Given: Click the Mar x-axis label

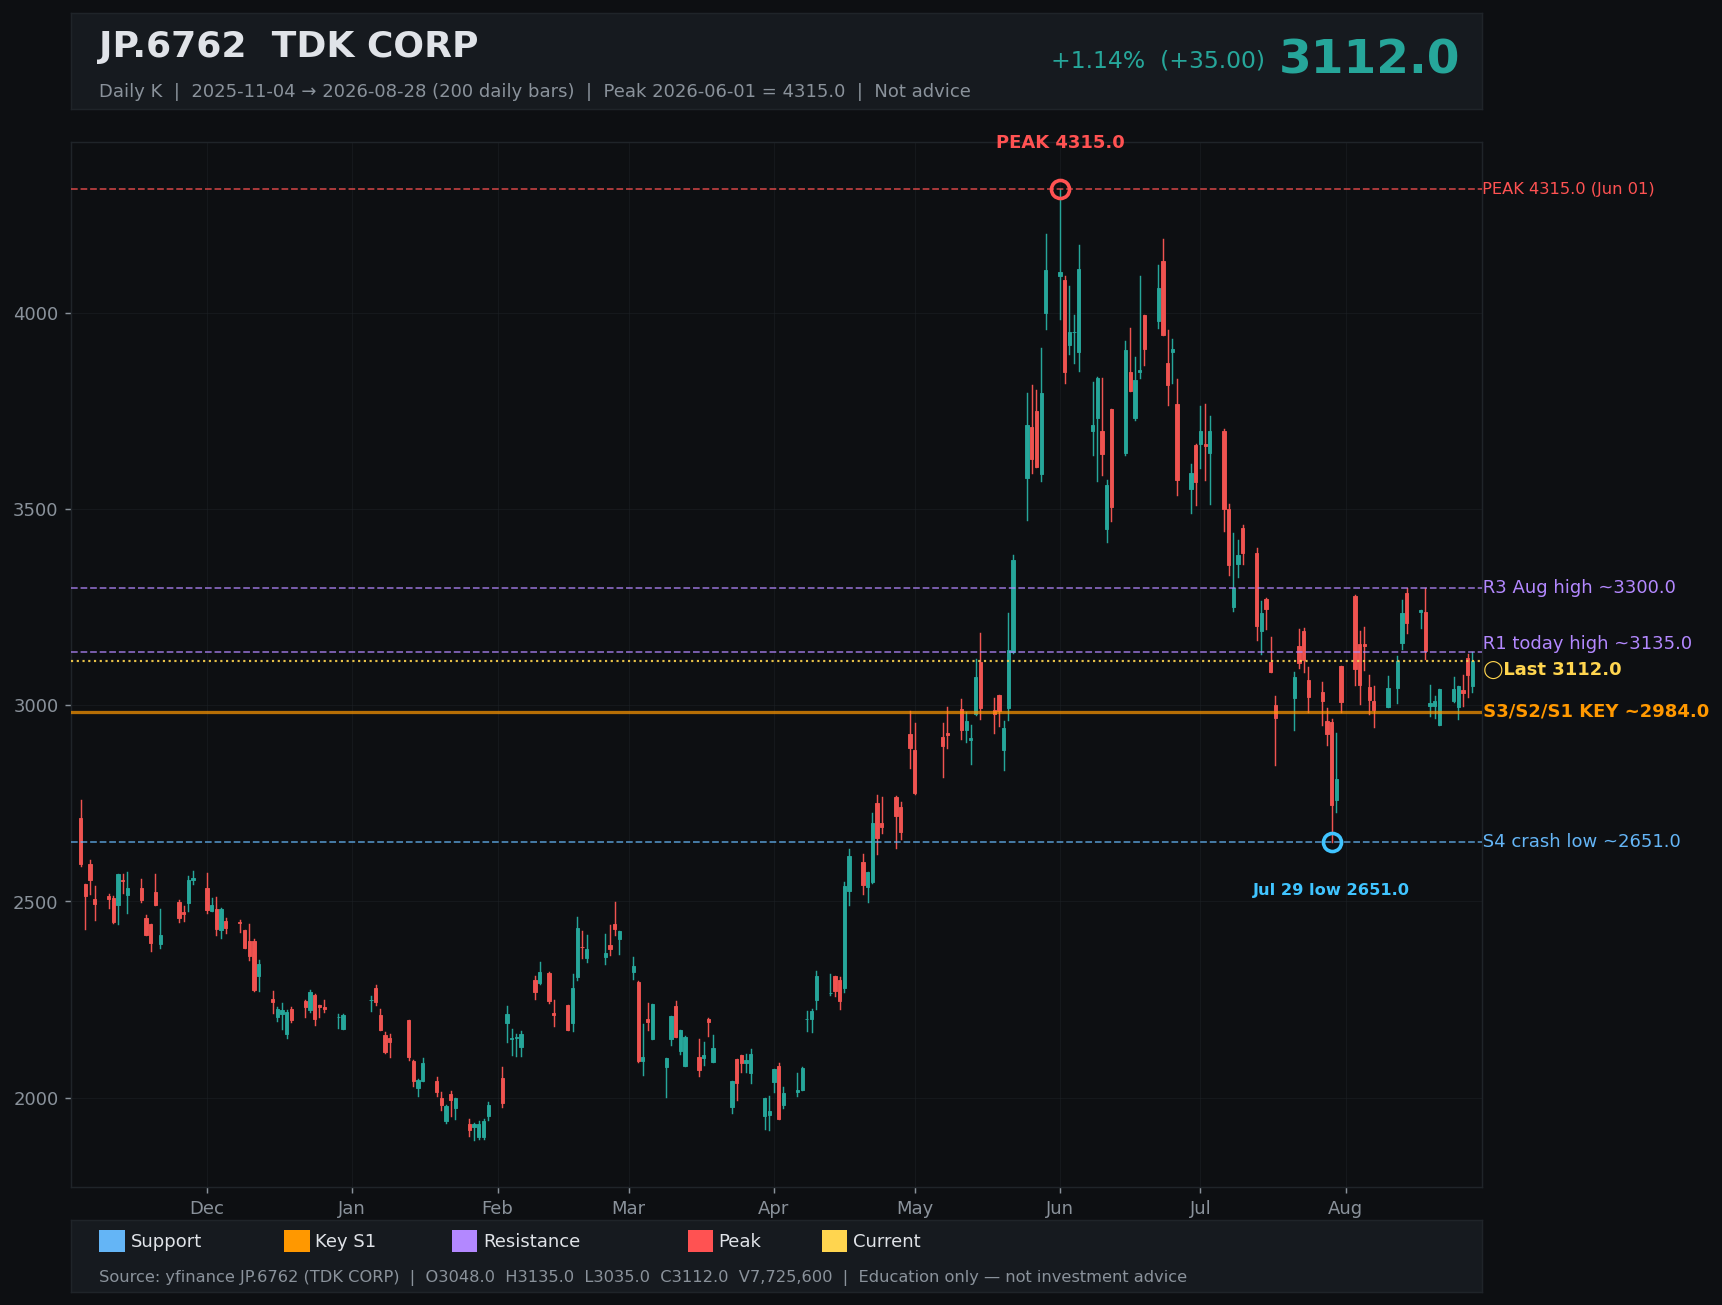Looking at the screenshot, I should click(628, 1208).
